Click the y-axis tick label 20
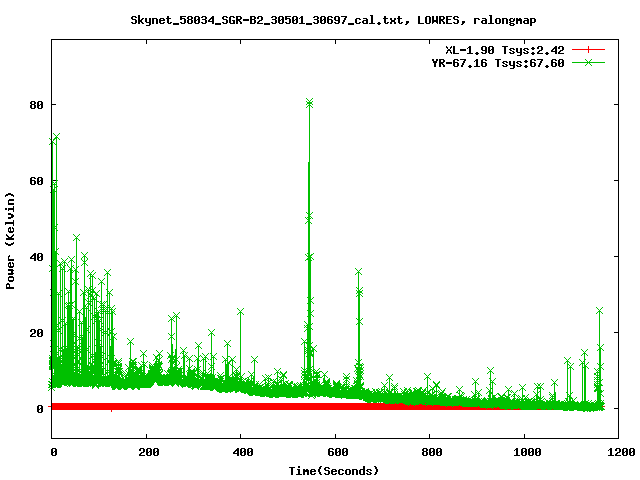 tap(36, 333)
